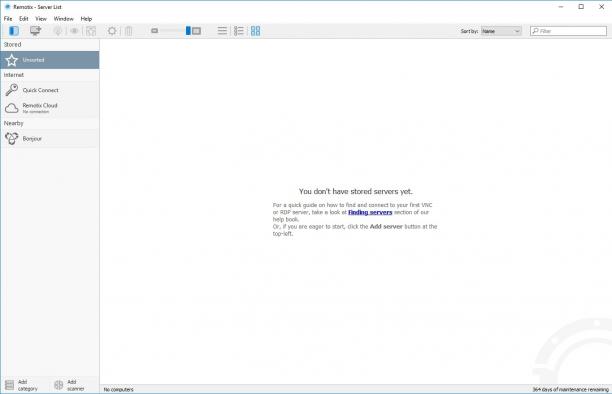The image size is (612, 394).
Task: Click Add scanner button
Action: pos(69,385)
